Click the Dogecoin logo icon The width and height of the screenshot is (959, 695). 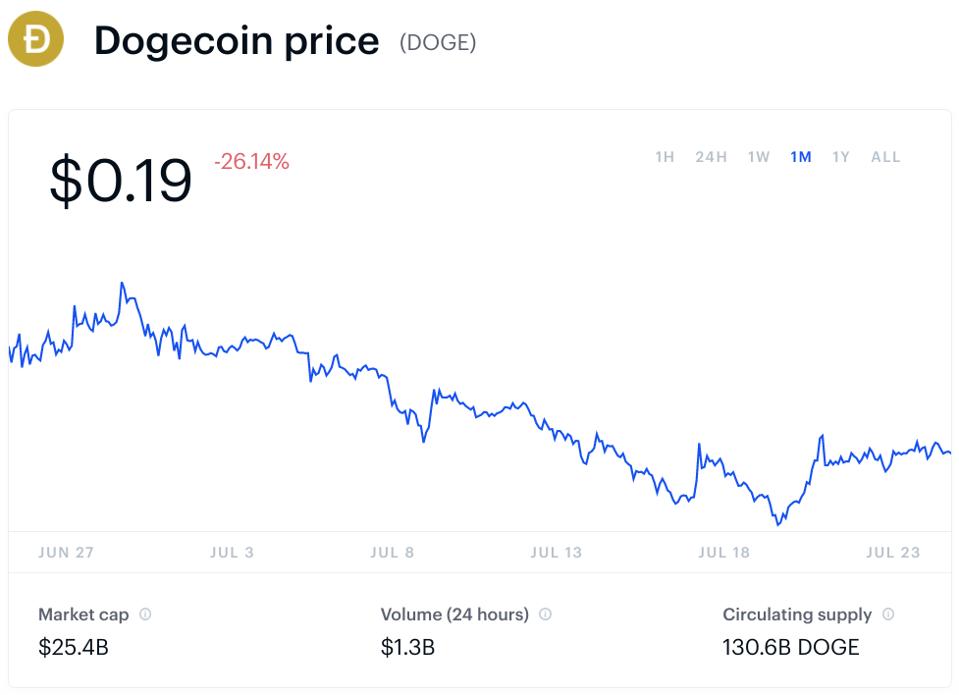pyautogui.click(x=35, y=39)
